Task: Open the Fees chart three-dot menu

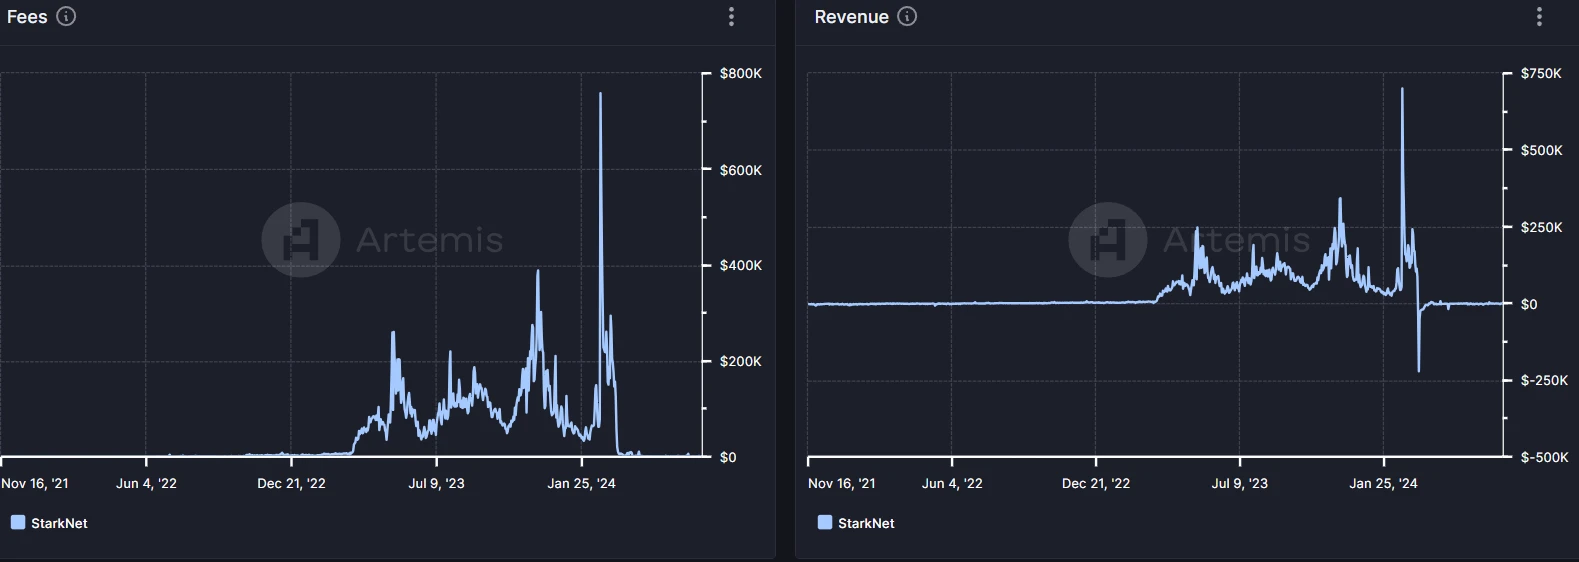Action: pos(731,17)
